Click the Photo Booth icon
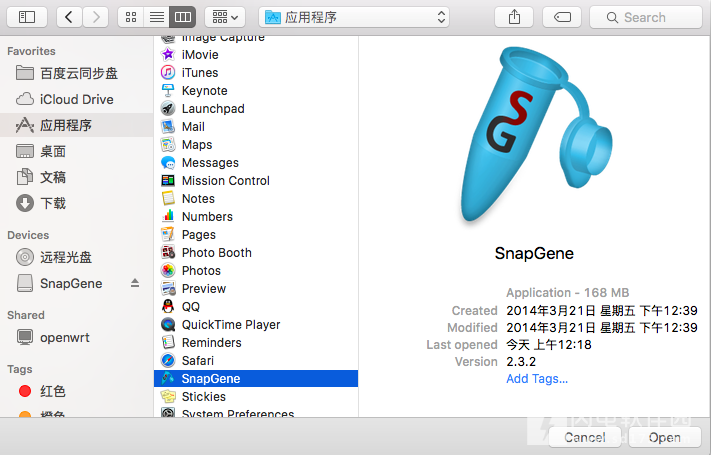Screen dimensions: 711x455 (x=168, y=252)
